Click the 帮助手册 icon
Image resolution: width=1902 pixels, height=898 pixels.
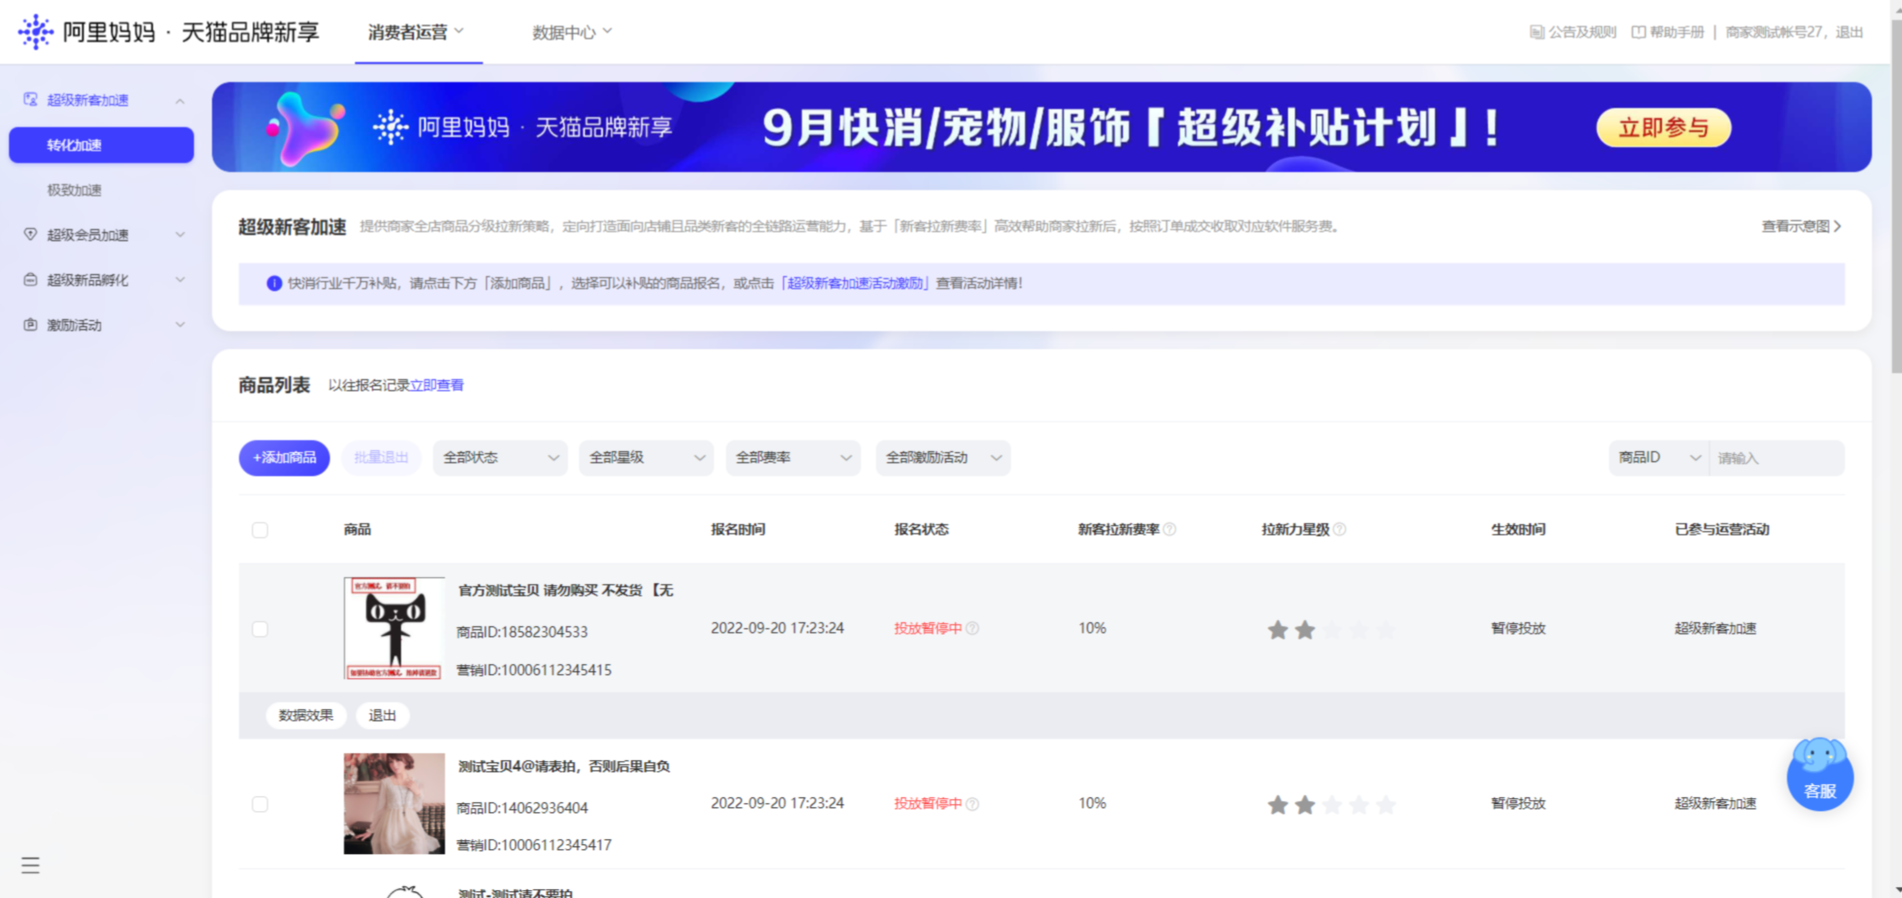pos(1638,32)
